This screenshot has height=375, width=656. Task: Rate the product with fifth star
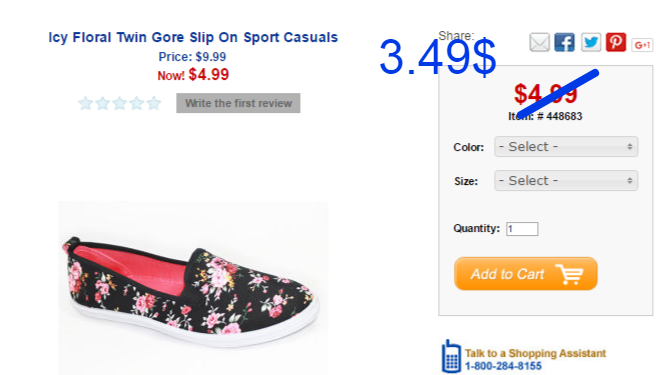tap(154, 103)
